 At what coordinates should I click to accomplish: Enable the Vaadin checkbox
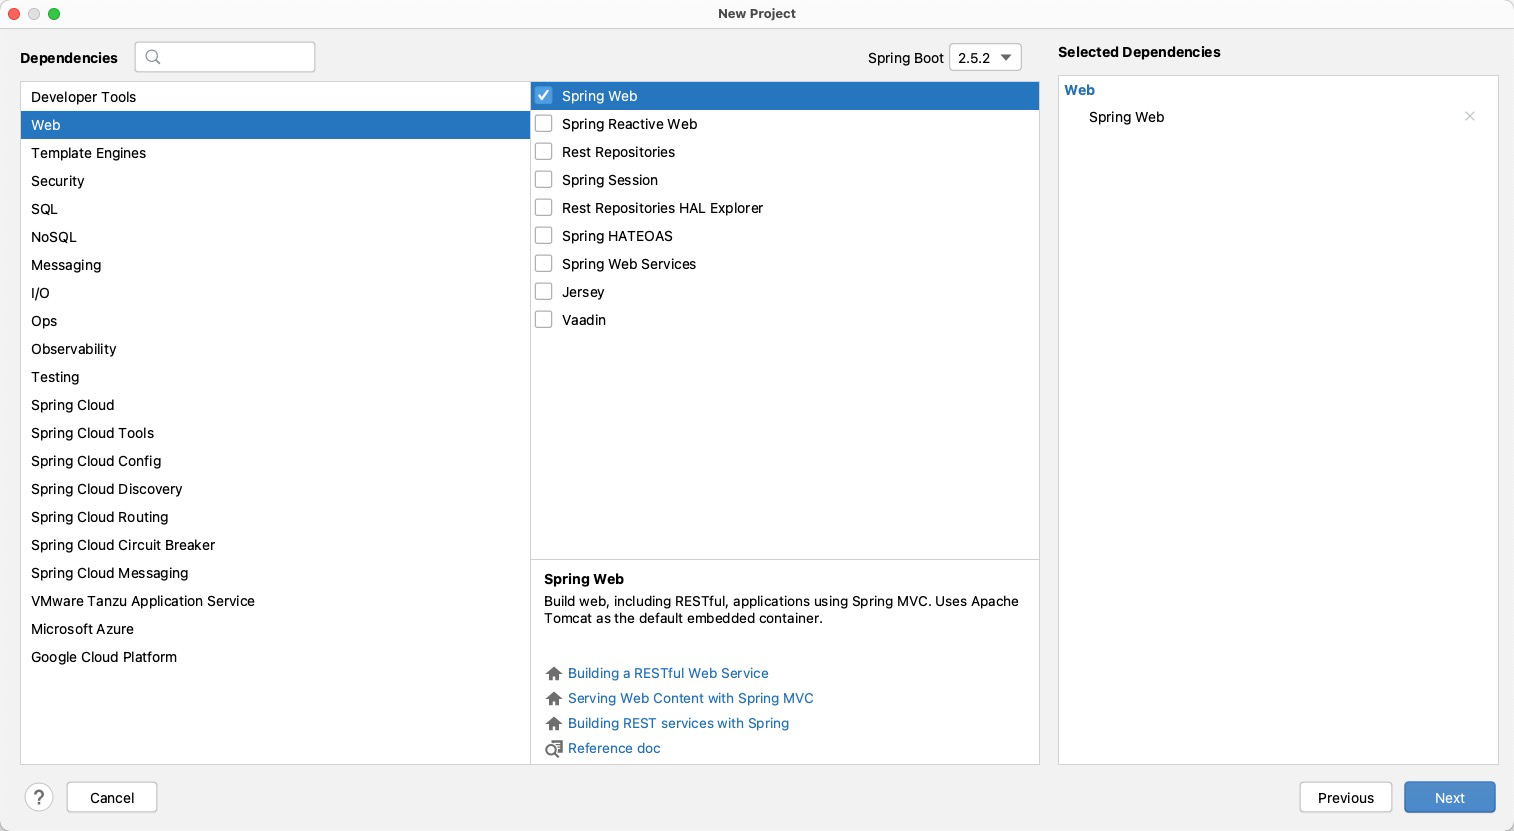click(x=544, y=320)
